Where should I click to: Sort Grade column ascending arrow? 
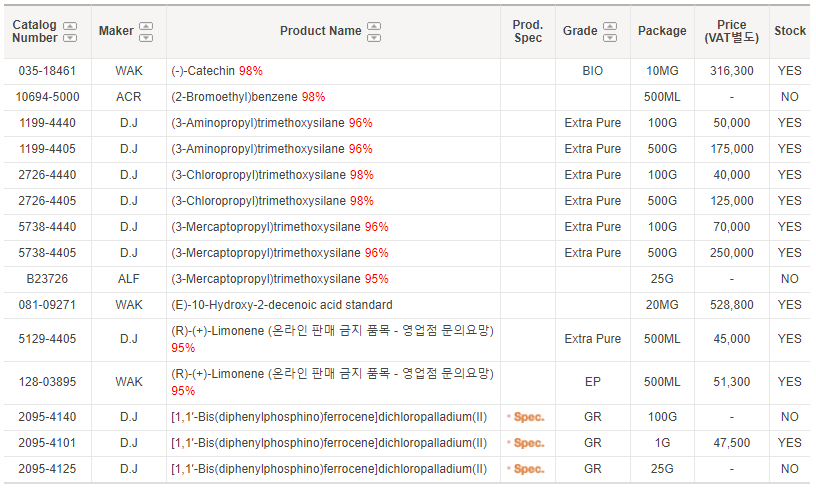[610, 26]
